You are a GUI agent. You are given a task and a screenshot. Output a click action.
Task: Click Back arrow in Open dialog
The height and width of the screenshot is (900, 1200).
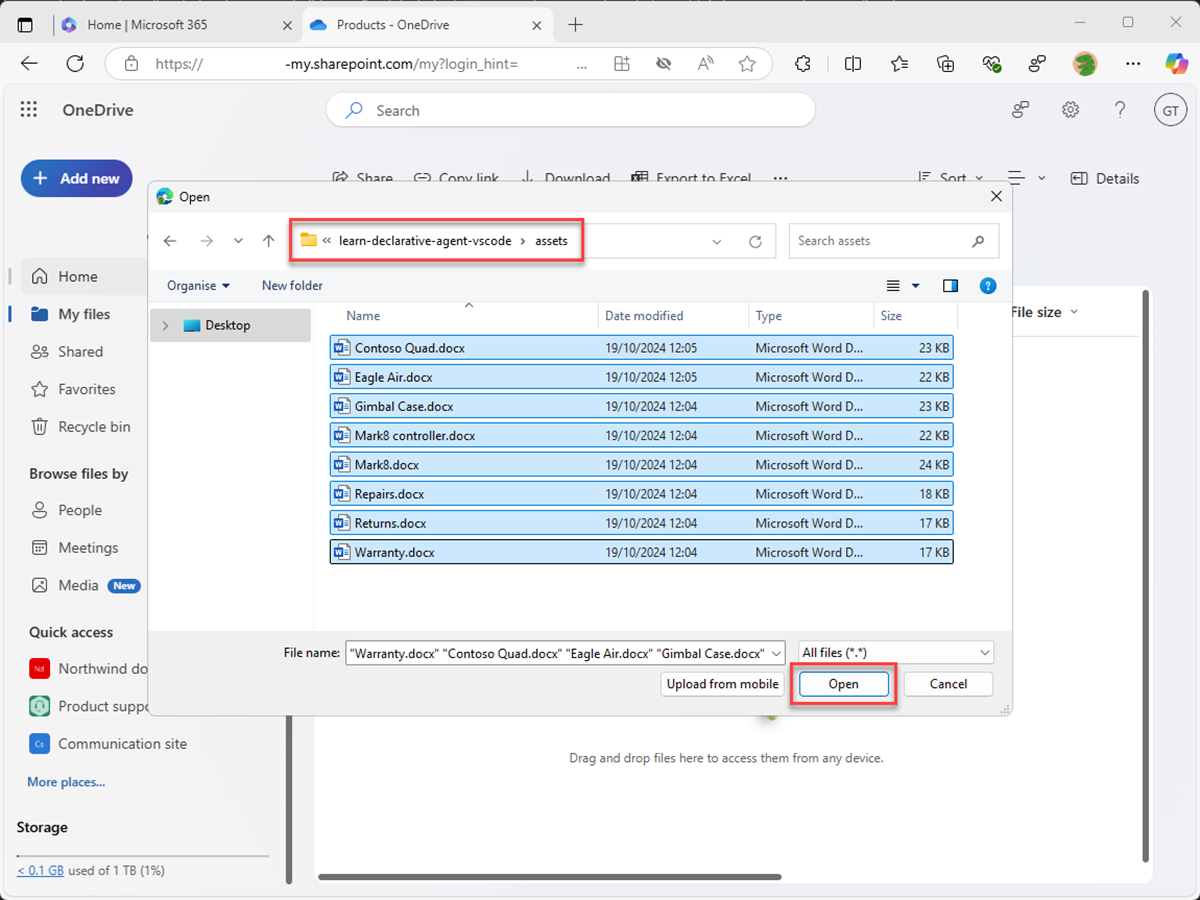170,241
